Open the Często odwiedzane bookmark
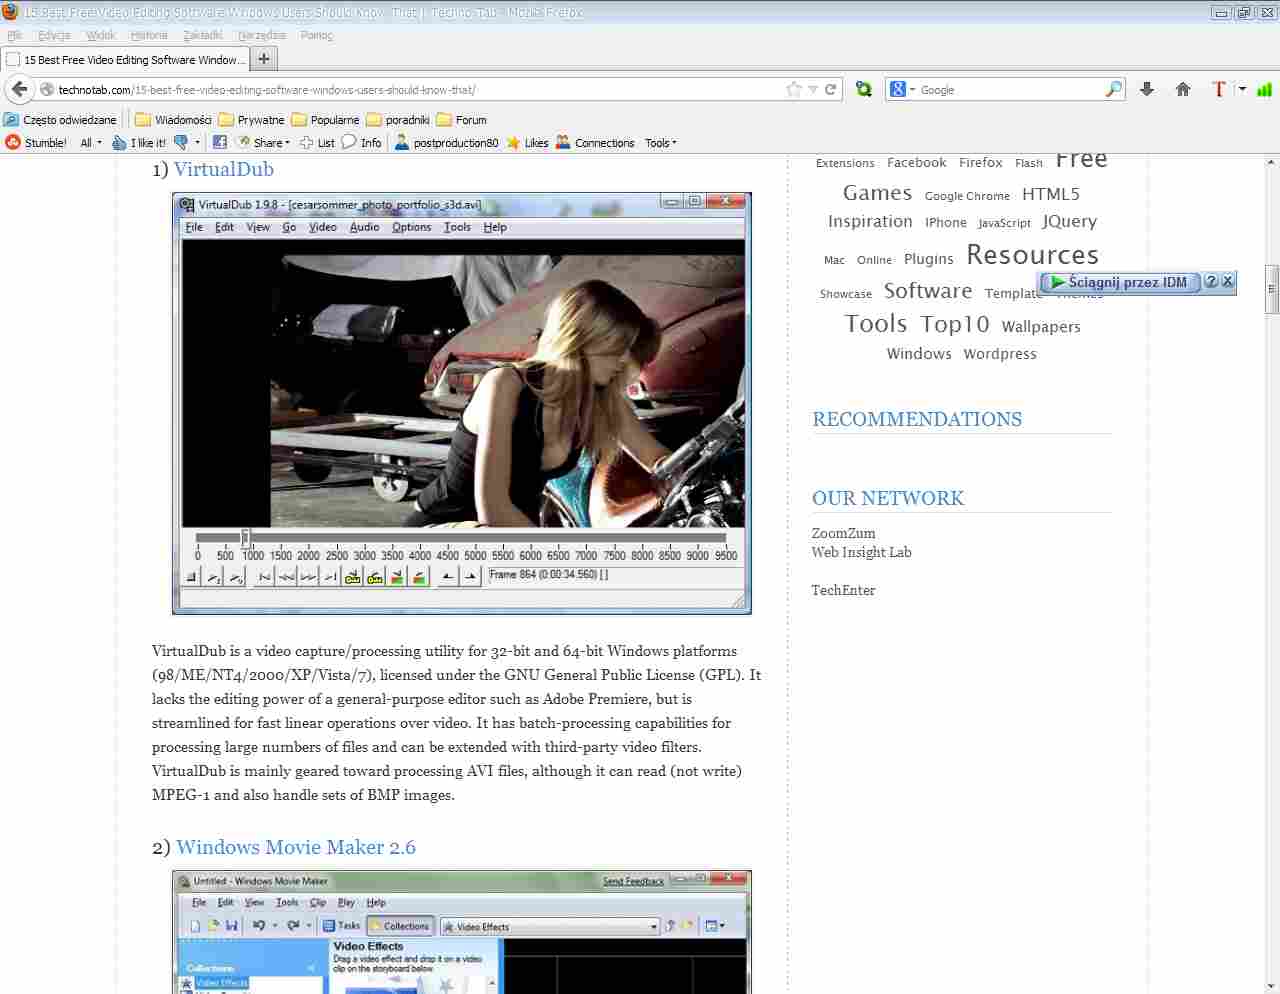This screenshot has height=994, width=1280. (60, 120)
